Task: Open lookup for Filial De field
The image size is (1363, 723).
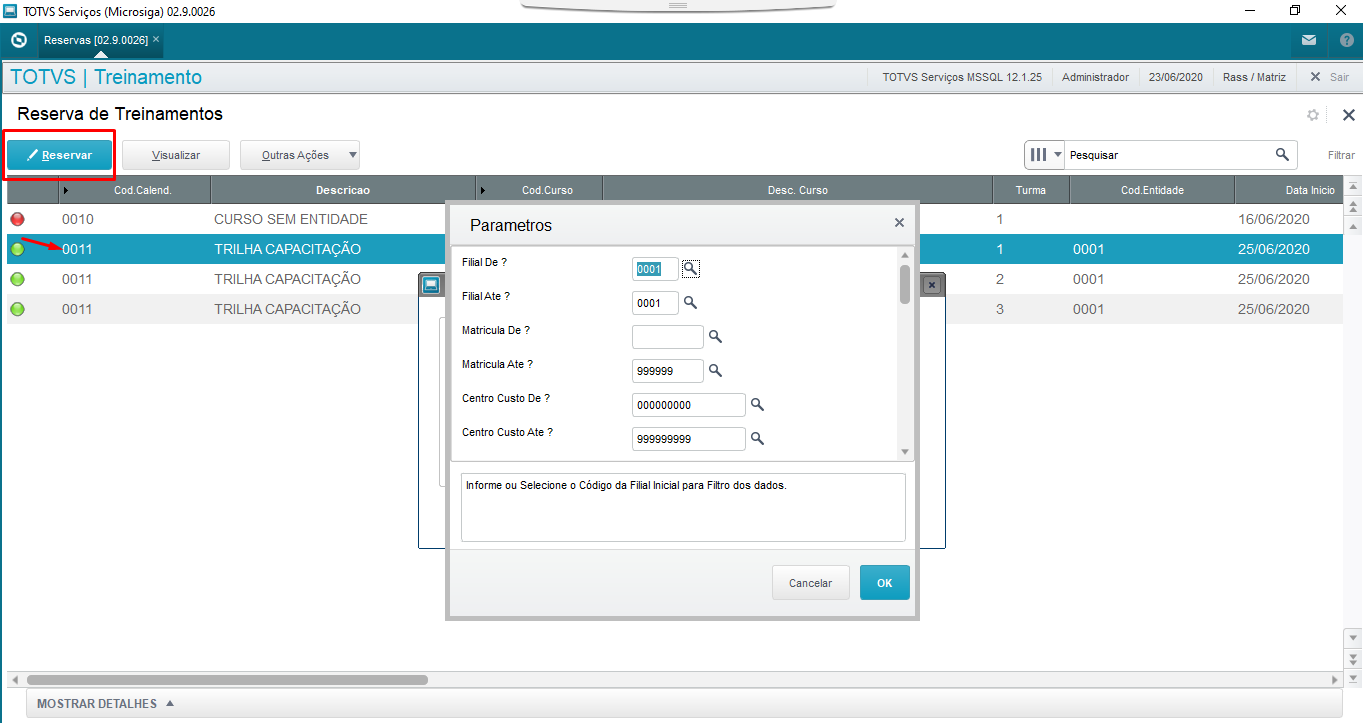Action: coord(691,268)
